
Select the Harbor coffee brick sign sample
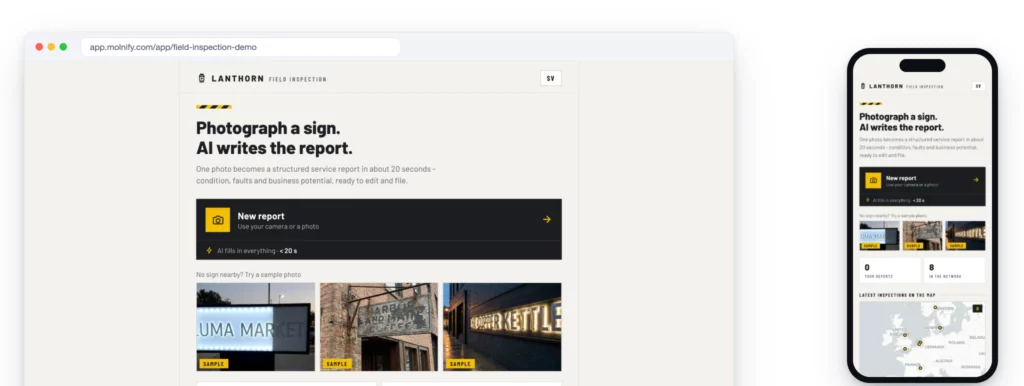coord(379,327)
